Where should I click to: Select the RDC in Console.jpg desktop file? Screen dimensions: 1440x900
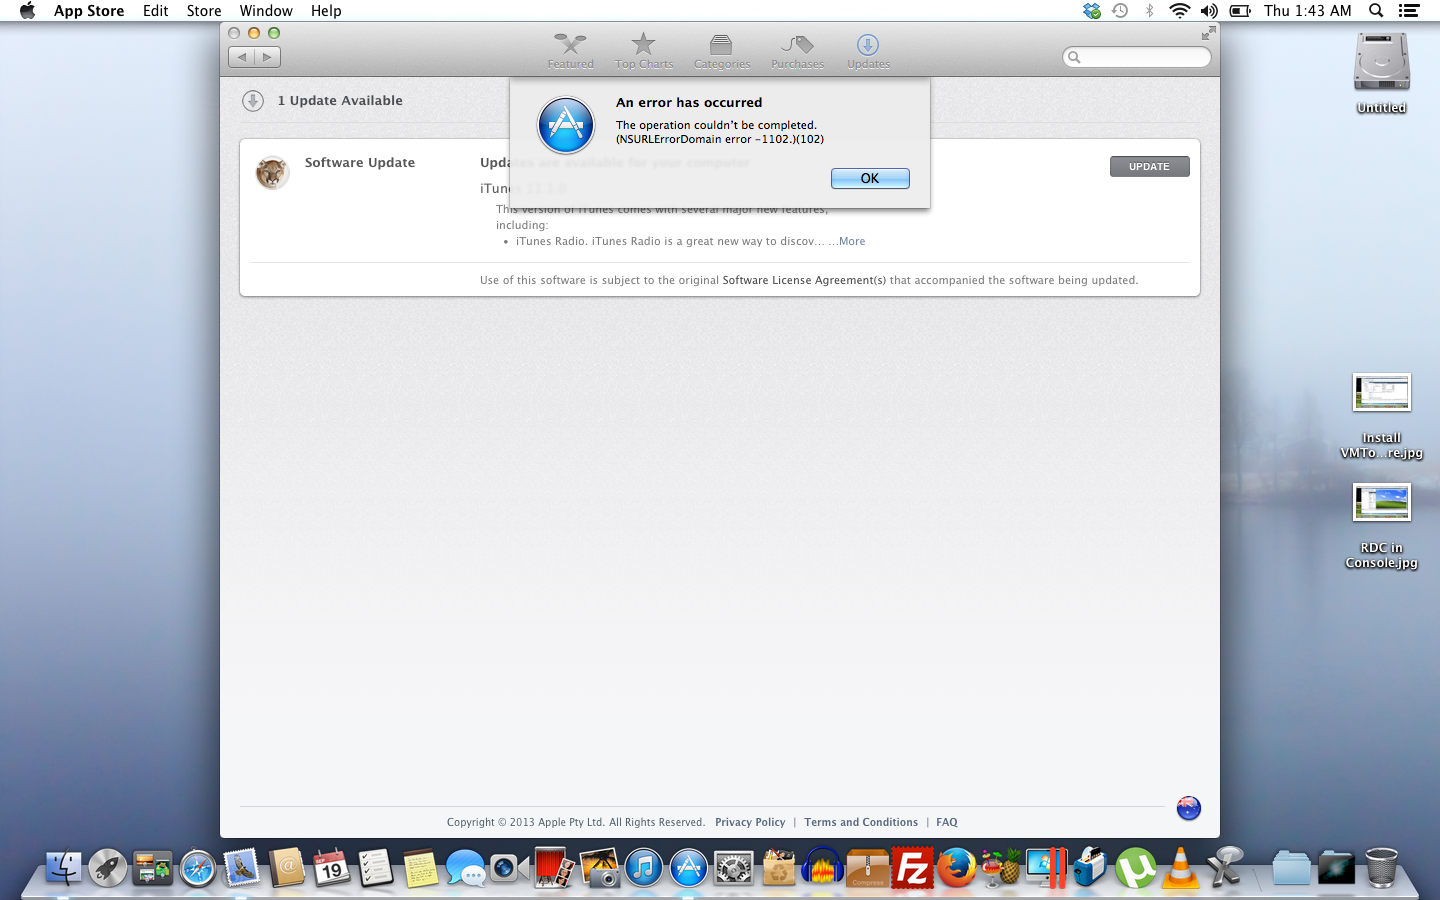1381,526
